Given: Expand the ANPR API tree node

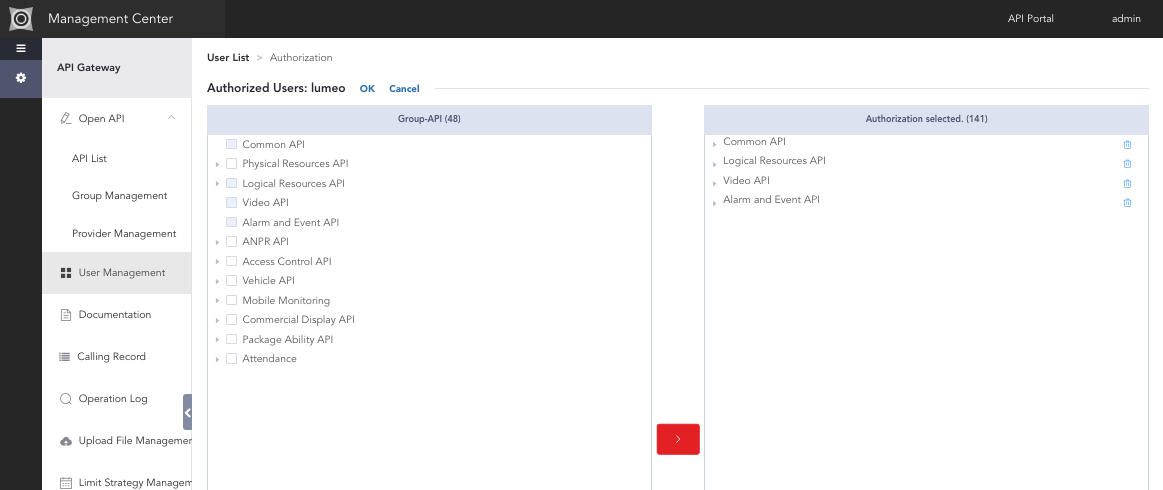Looking at the screenshot, I should coord(217,242).
